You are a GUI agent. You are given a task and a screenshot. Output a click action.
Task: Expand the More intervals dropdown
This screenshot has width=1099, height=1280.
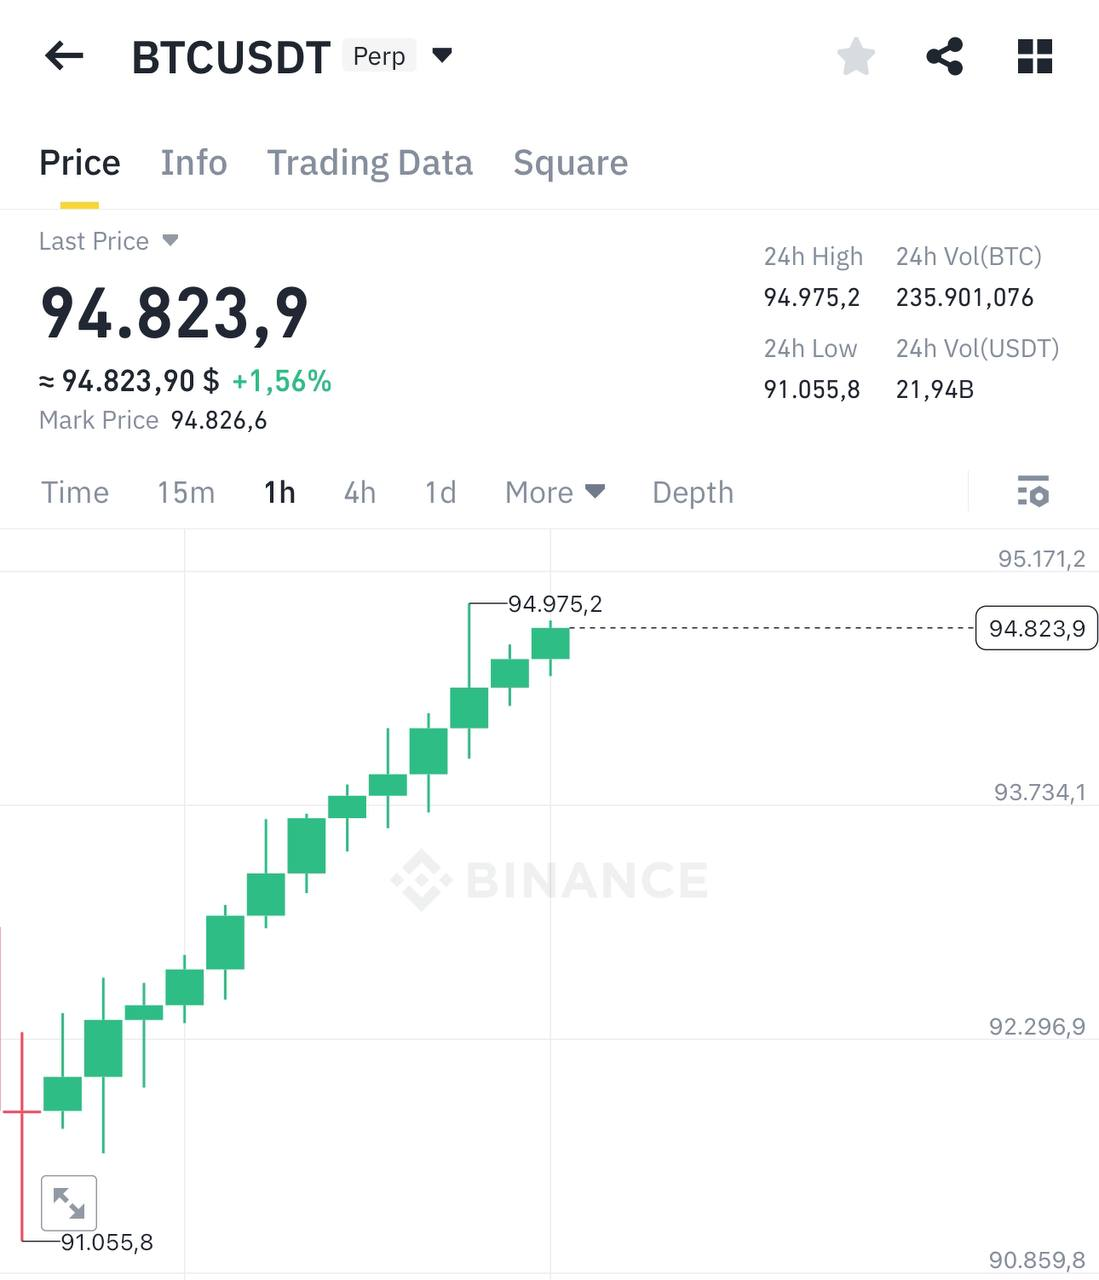click(x=554, y=492)
